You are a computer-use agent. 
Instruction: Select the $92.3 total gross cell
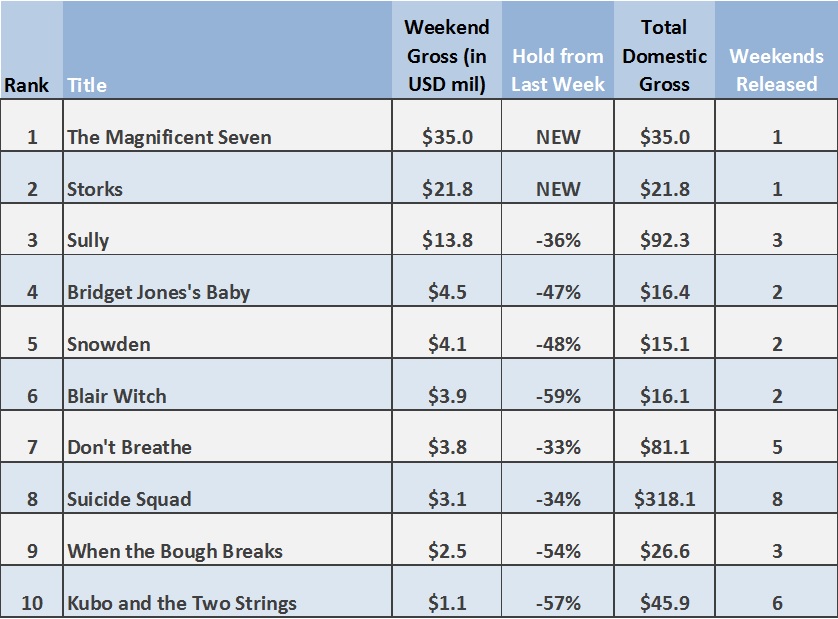tap(664, 241)
